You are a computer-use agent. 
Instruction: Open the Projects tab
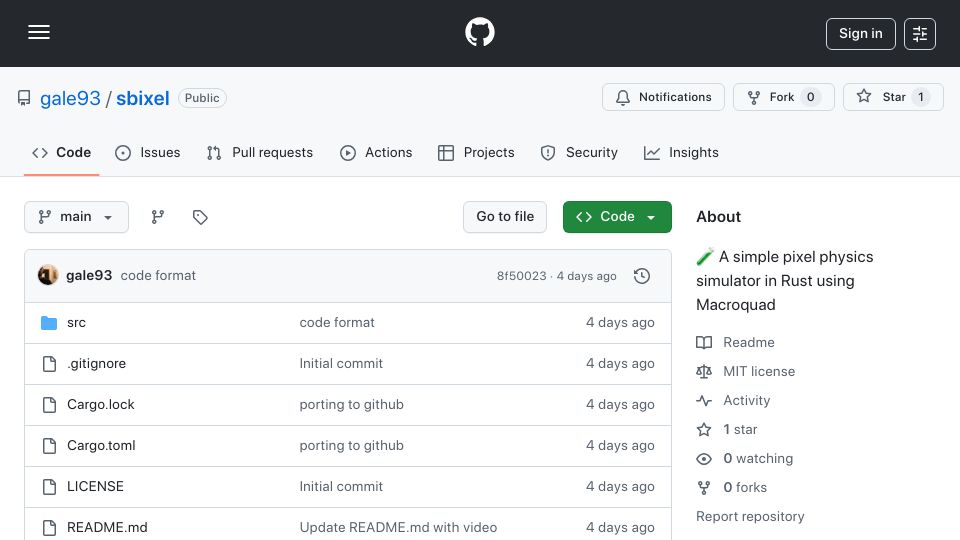coord(476,152)
